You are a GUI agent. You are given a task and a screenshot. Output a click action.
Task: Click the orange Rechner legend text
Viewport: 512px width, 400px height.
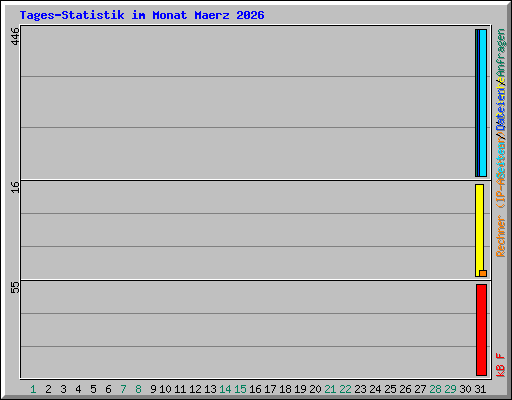click(501, 236)
